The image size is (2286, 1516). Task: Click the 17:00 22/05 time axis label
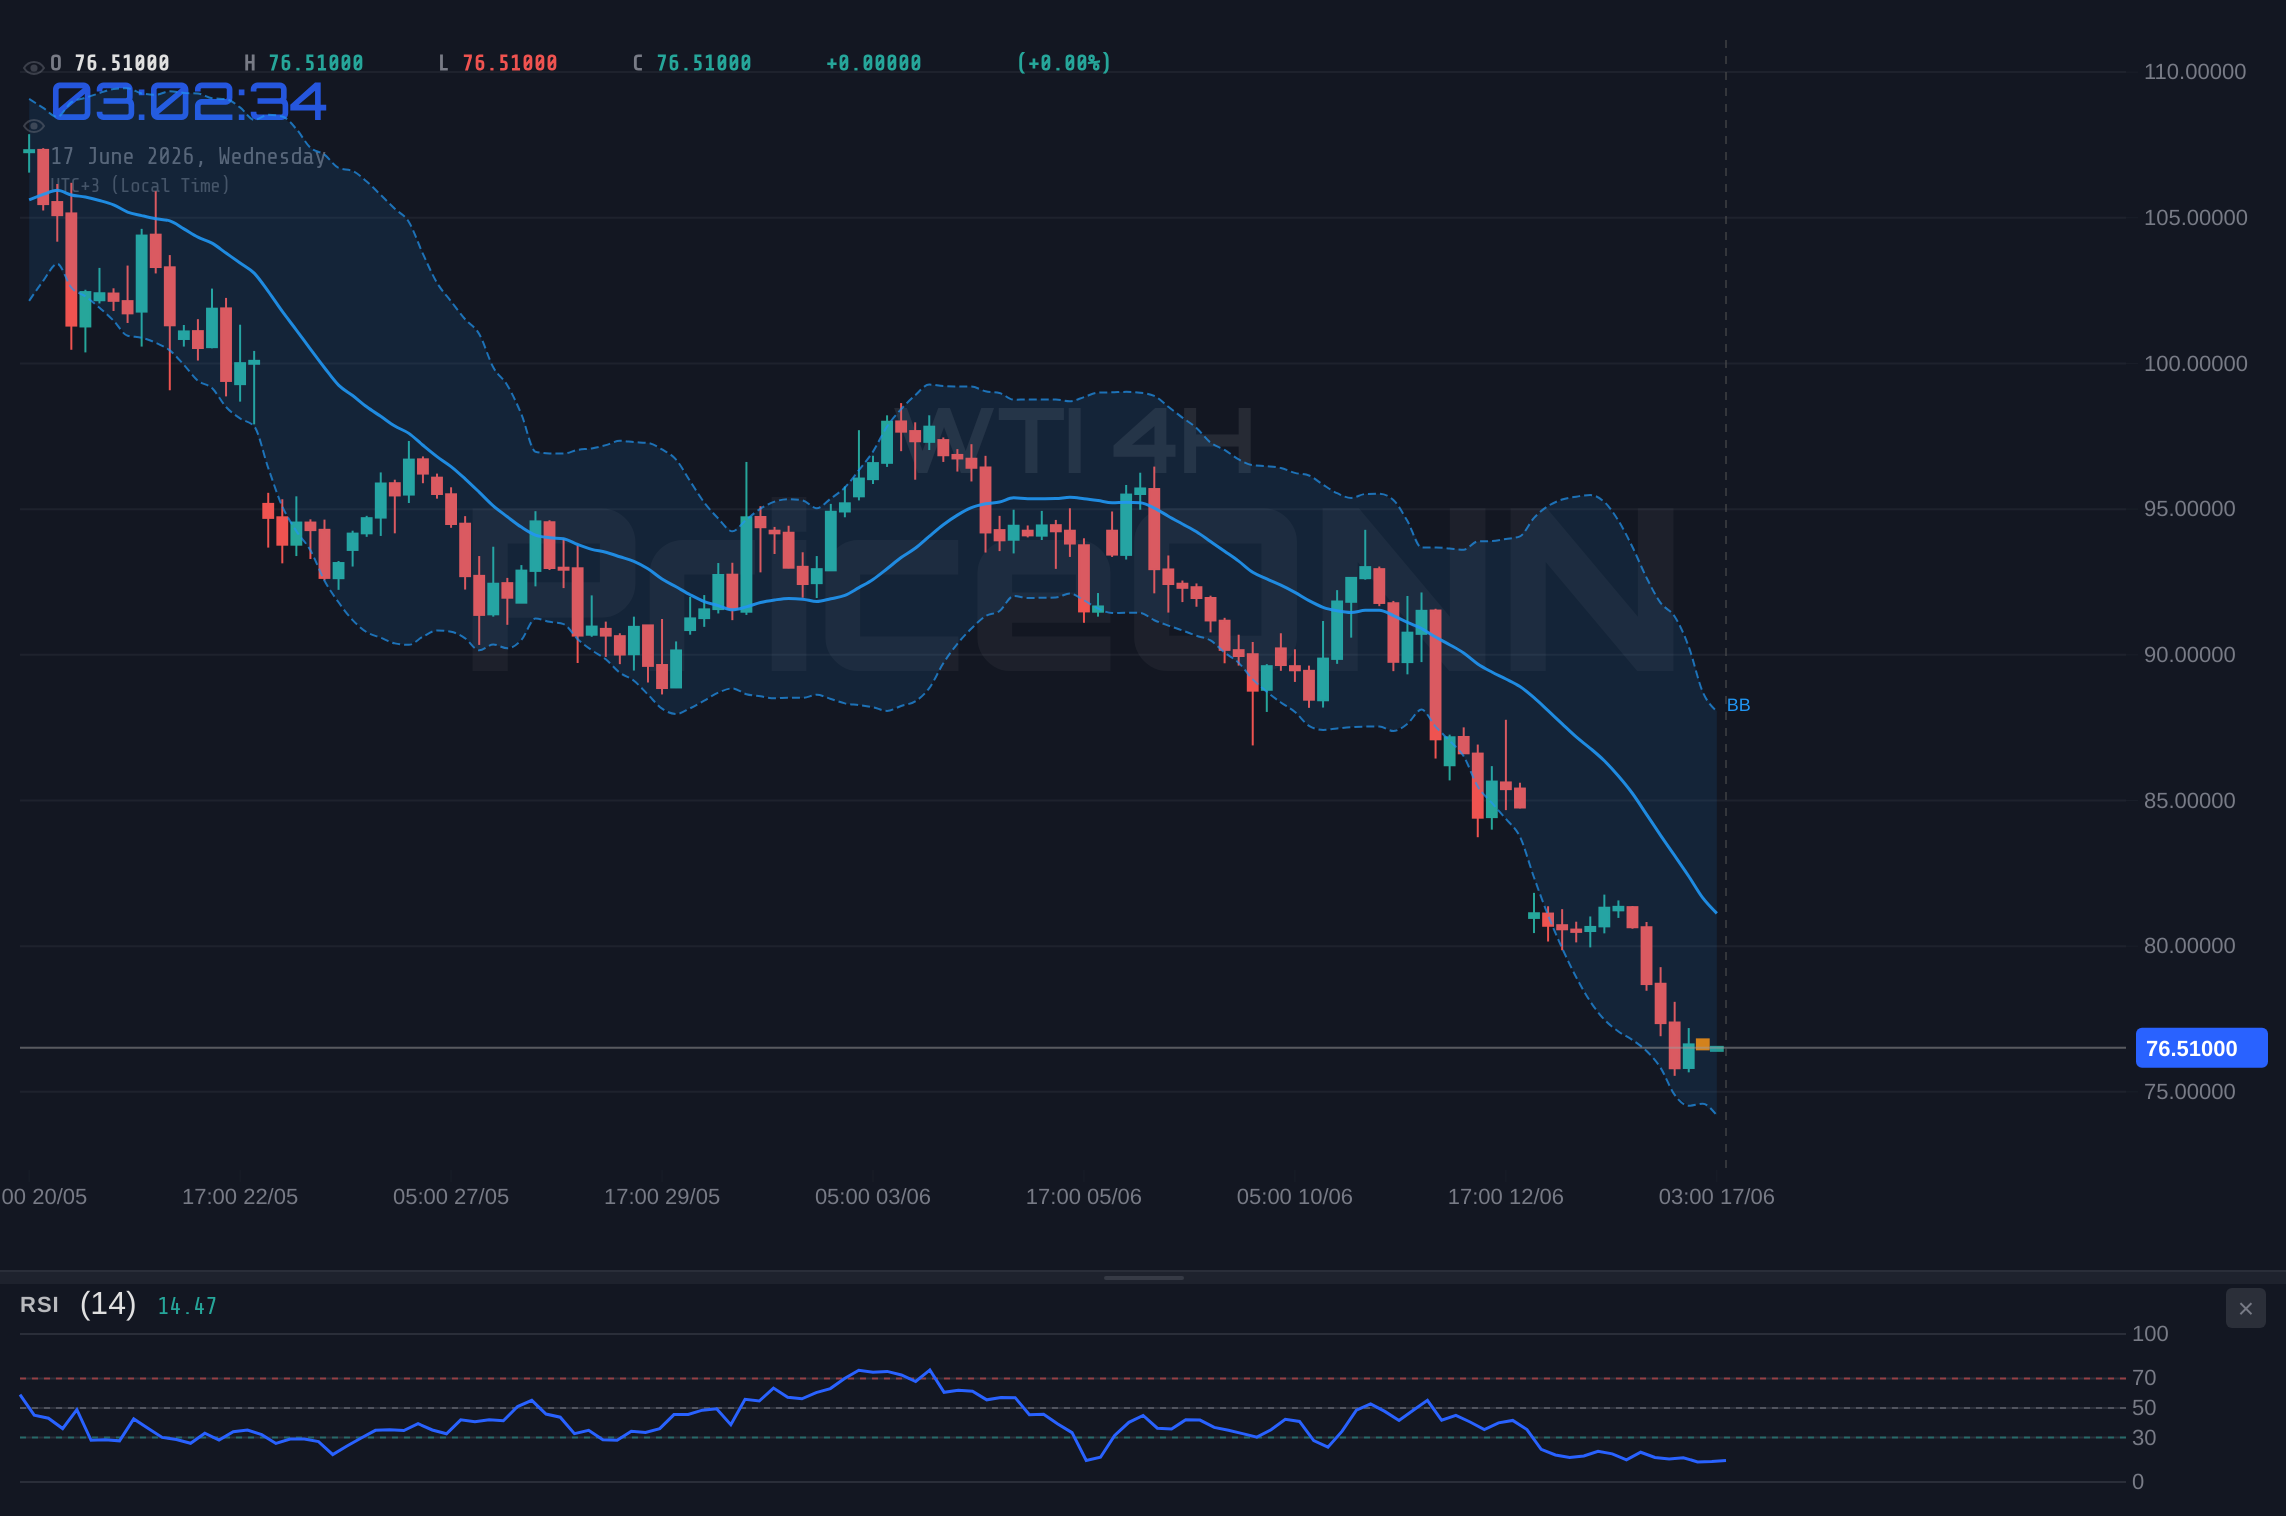[240, 1197]
